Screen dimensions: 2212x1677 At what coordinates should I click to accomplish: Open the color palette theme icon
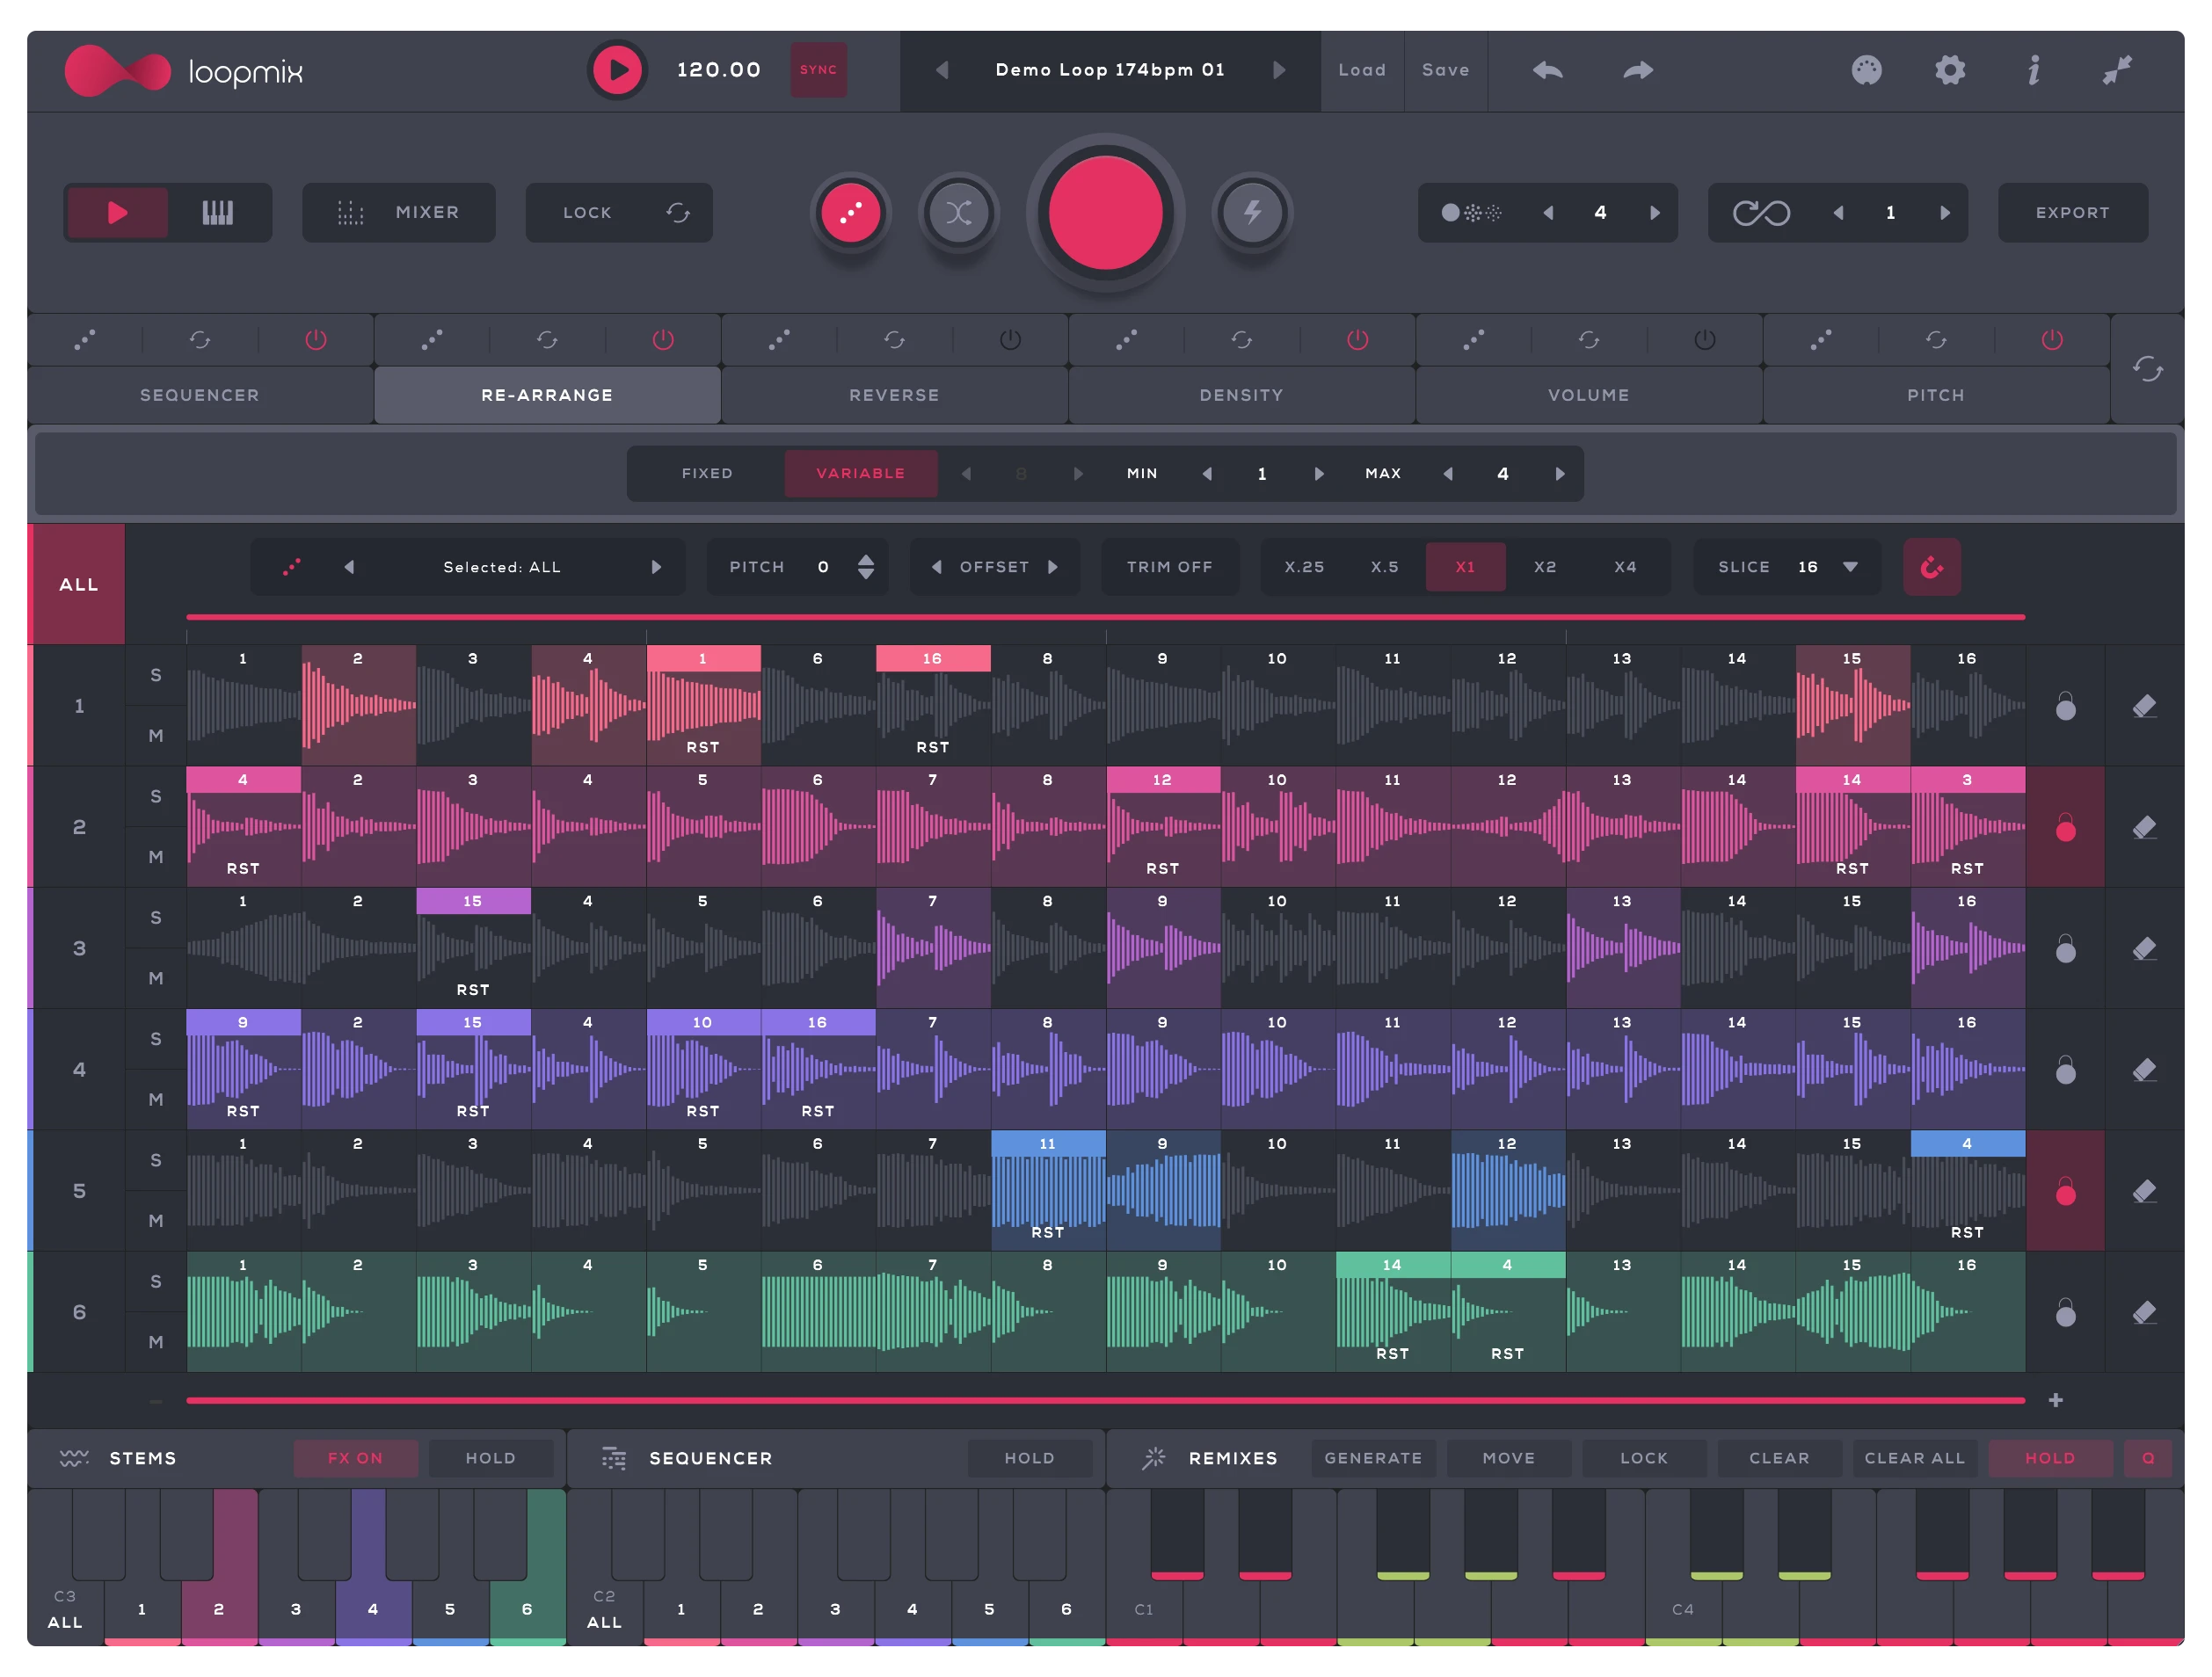pyautogui.click(x=1866, y=70)
